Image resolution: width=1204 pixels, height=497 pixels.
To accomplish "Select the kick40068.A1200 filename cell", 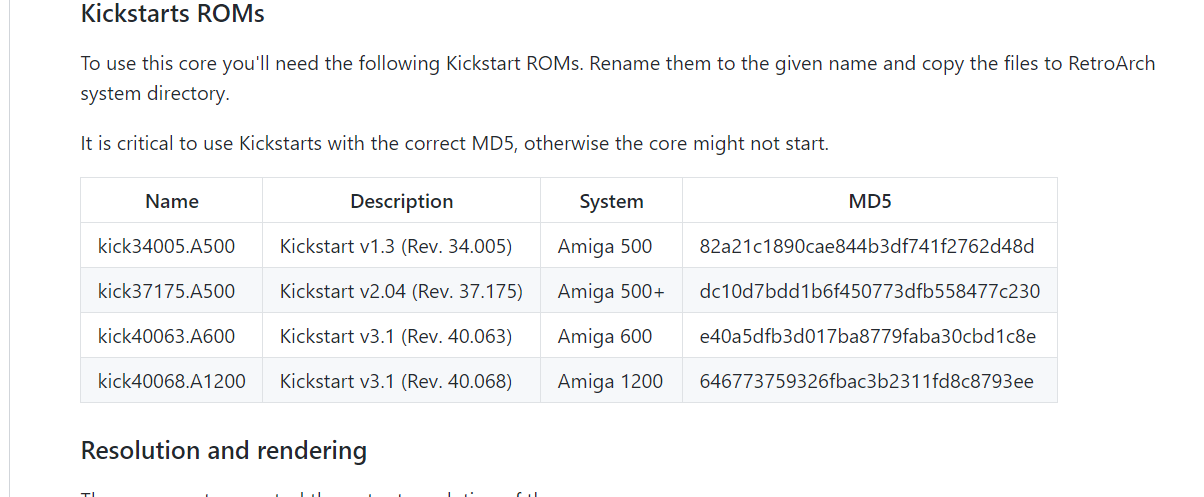I will (172, 381).
